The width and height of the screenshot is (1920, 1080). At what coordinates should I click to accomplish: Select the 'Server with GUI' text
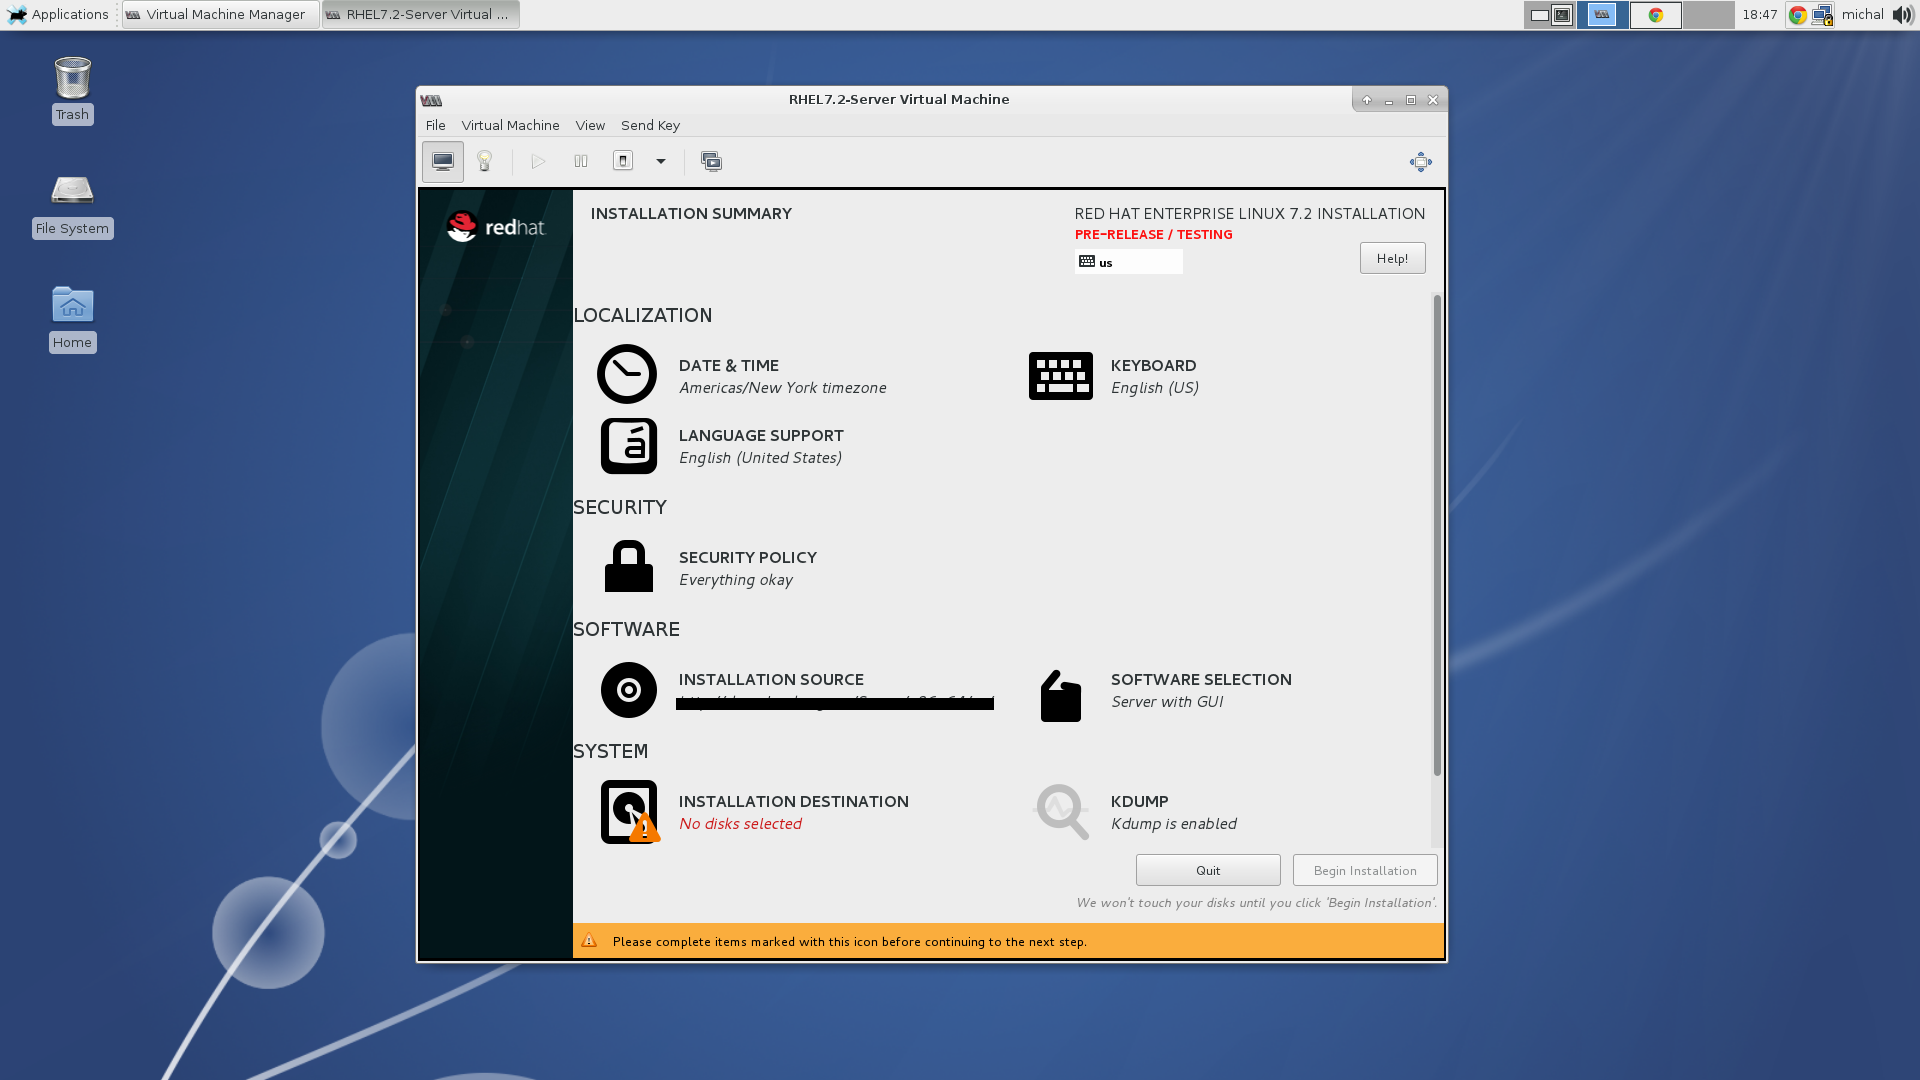[1167, 702]
